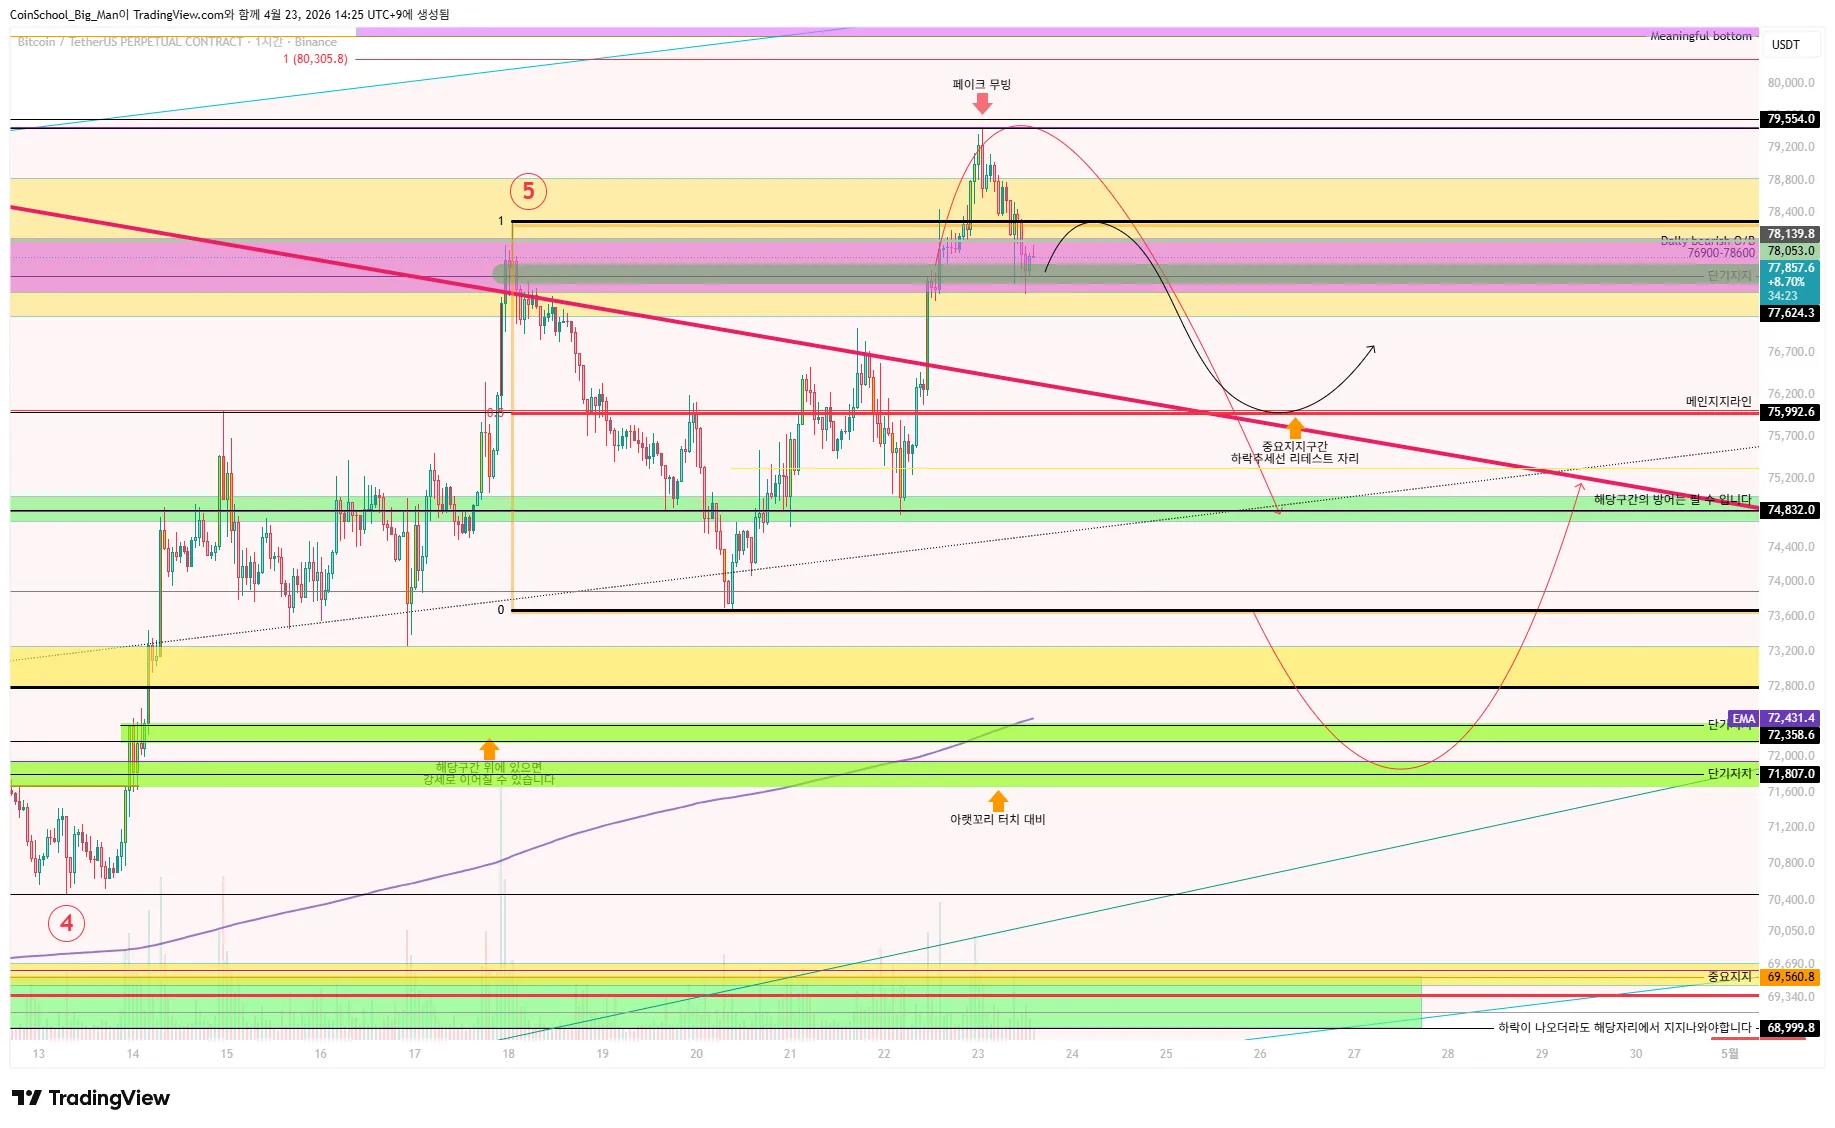Click the purple EMA tag on price axis
The image size is (1835, 1128).
pos(1743,718)
